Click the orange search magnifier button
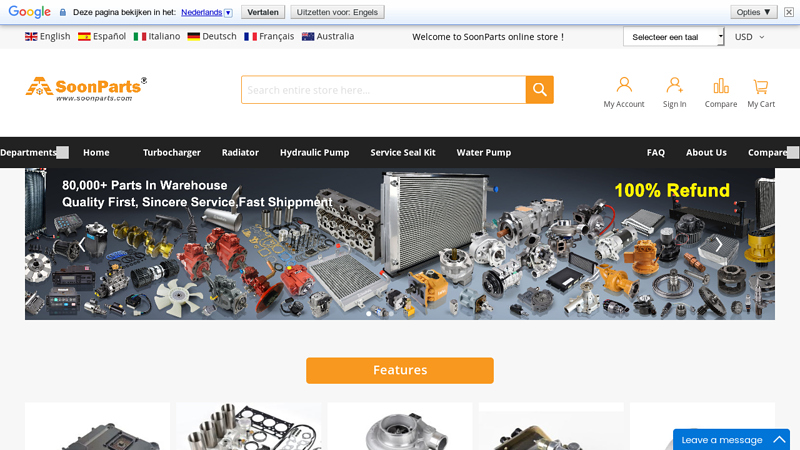 point(539,90)
